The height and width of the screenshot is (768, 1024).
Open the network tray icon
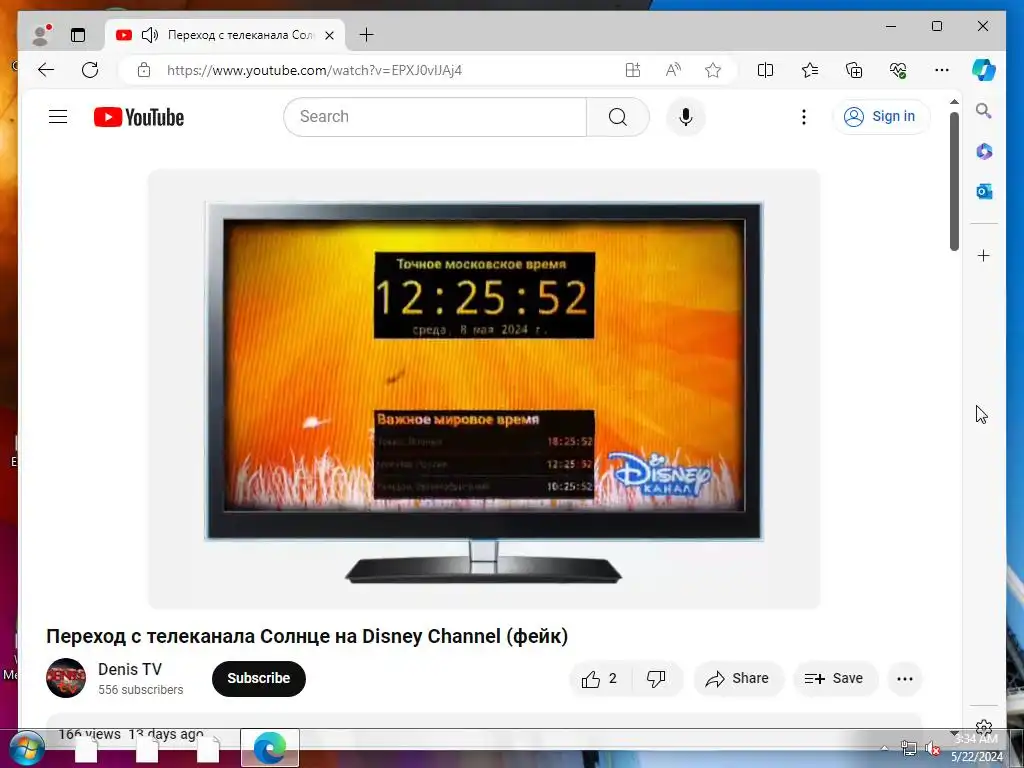click(x=908, y=748)
